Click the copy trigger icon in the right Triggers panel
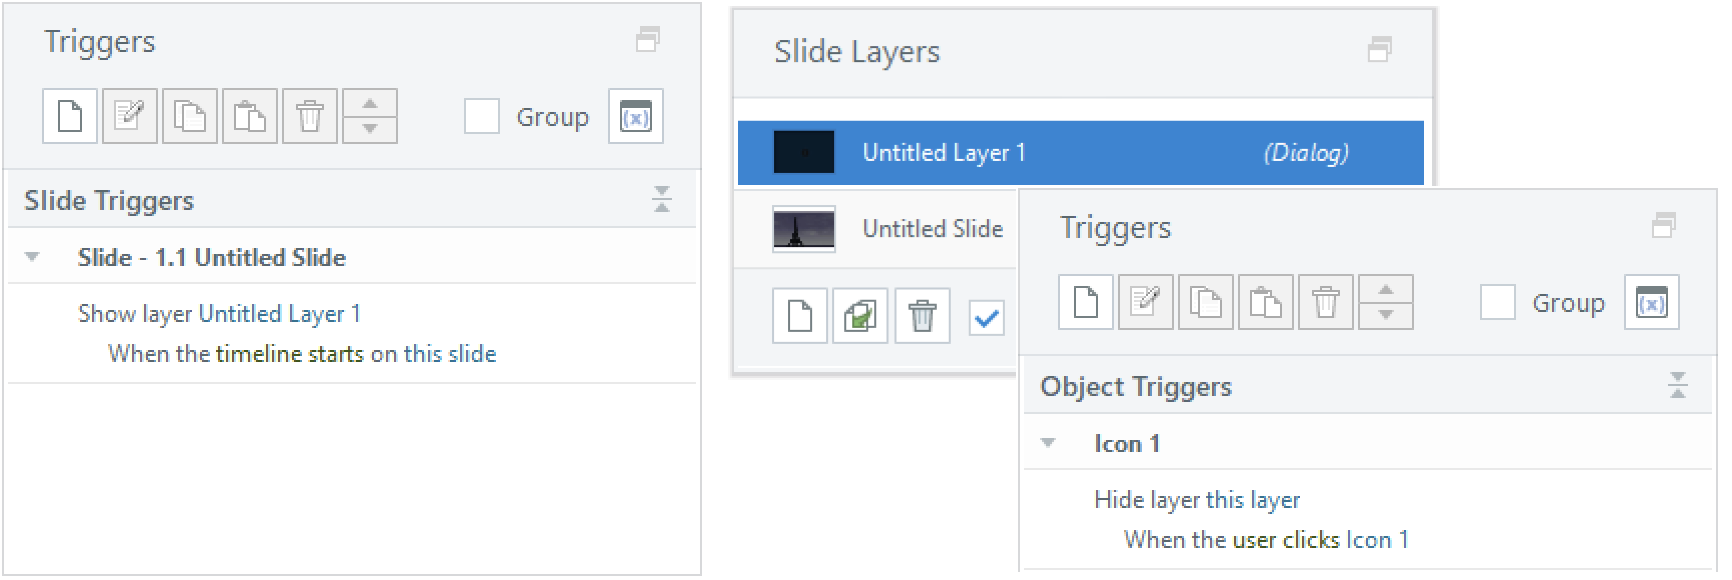The width and height of the screenshot is (1732, 580). coord(1206,302)
